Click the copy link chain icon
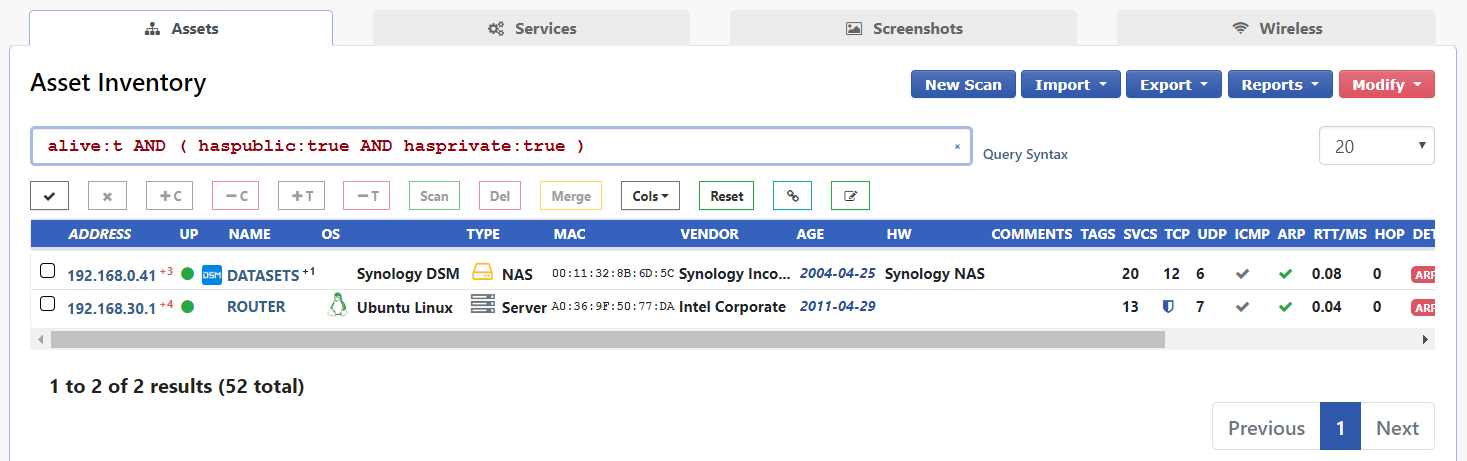 point(792,196)
